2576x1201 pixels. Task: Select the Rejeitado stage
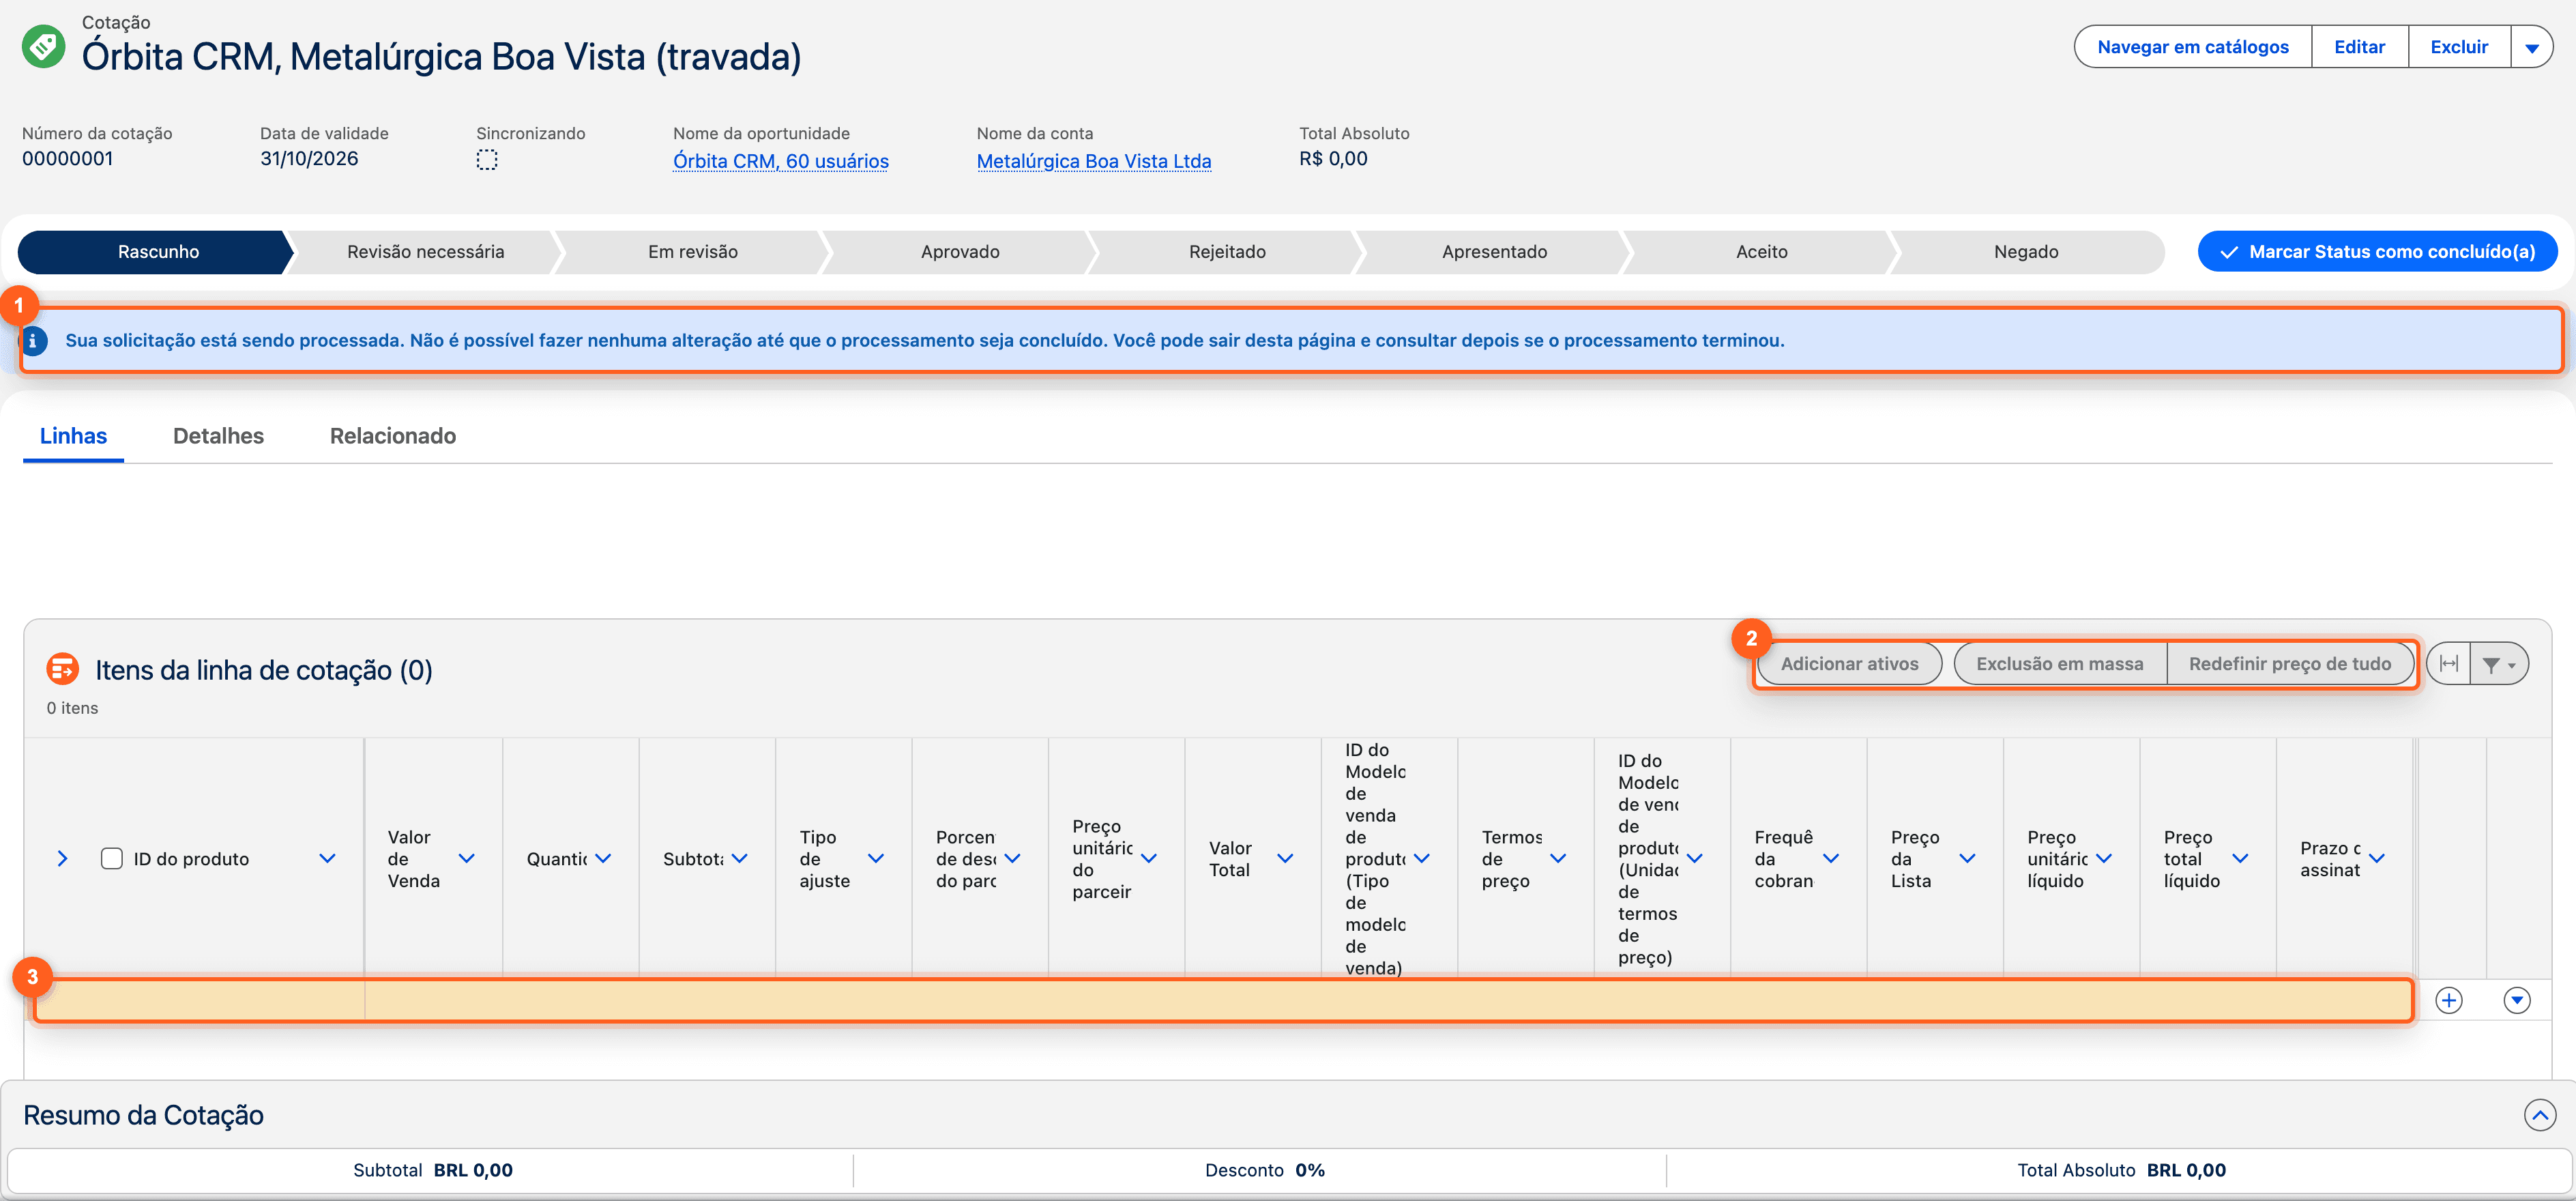pyautogui.click(x=1227, y=252)
